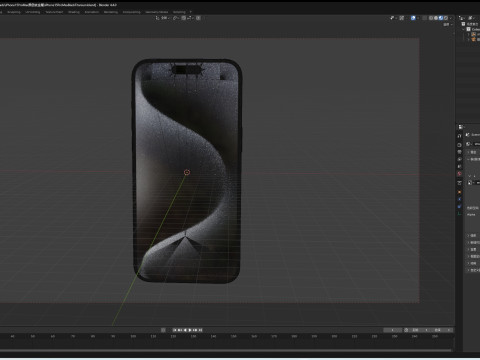The image size is (480, 360).
Task: Open the Tool properties tab
Action: coord(459,136)
